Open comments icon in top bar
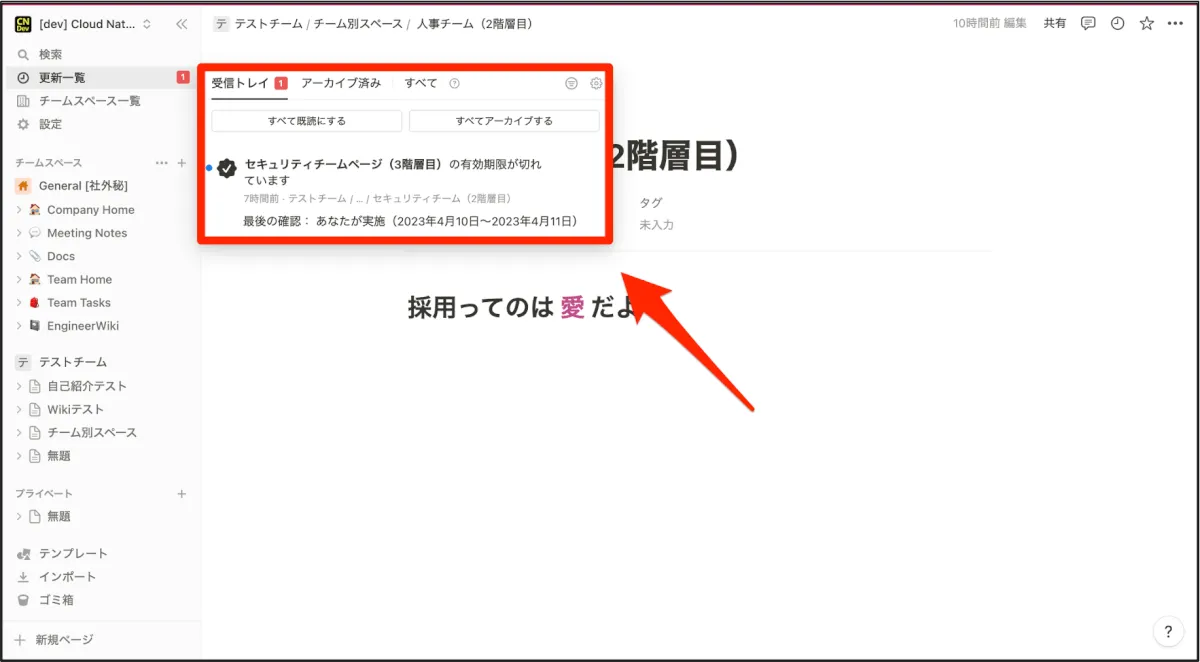The height and width of the screenshot is (662, 1200). [x=1088, y=24]
